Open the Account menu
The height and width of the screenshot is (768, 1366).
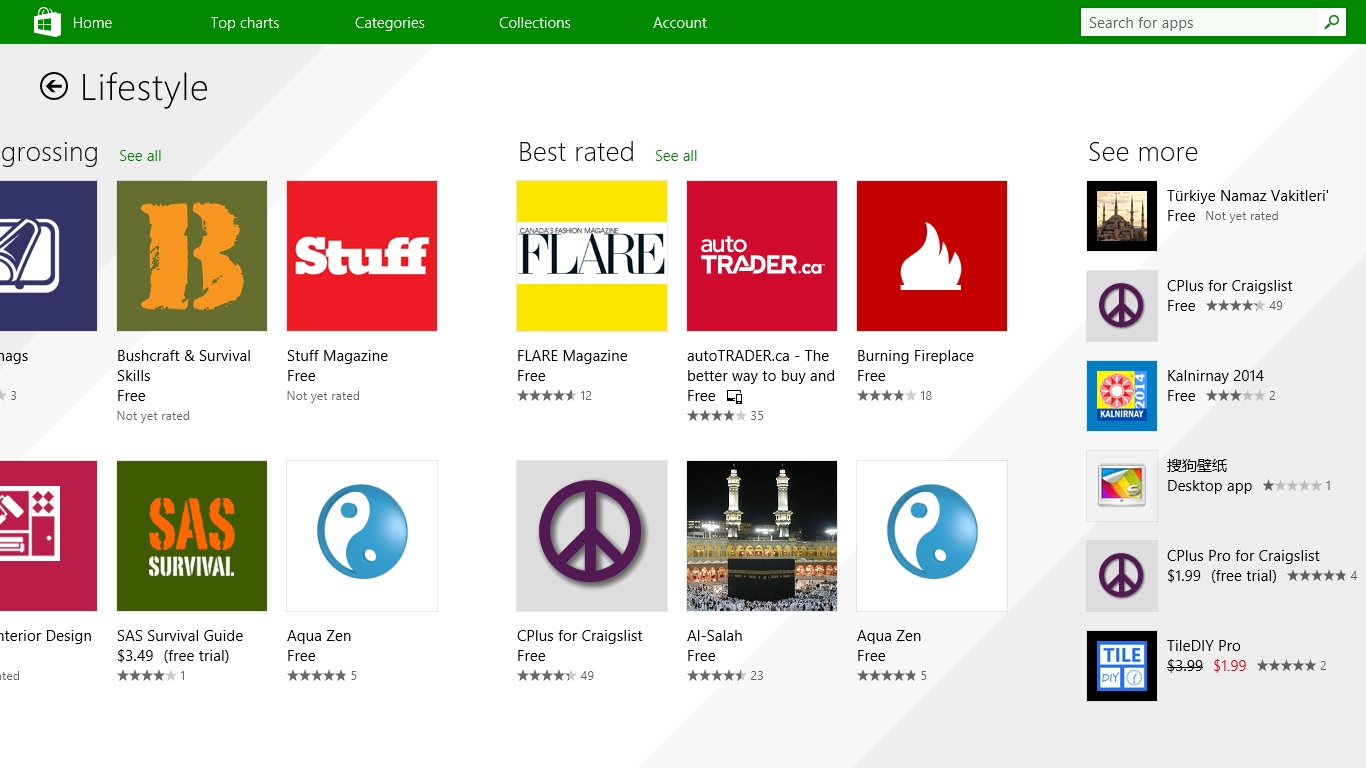(x=680, y=22)
